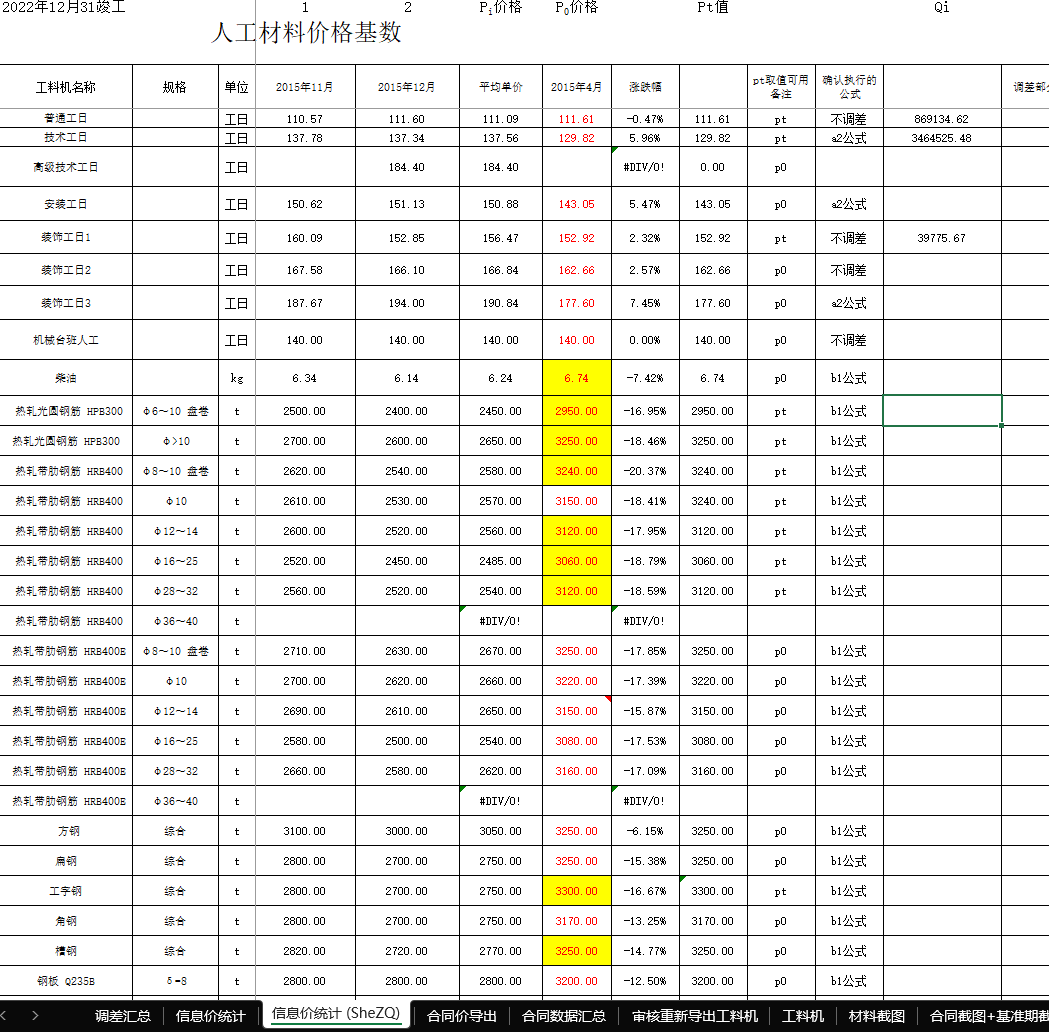Screen dimensions: 1049x1032
Task: Select the 柴油 row name cell
Action: pos(66,378)
